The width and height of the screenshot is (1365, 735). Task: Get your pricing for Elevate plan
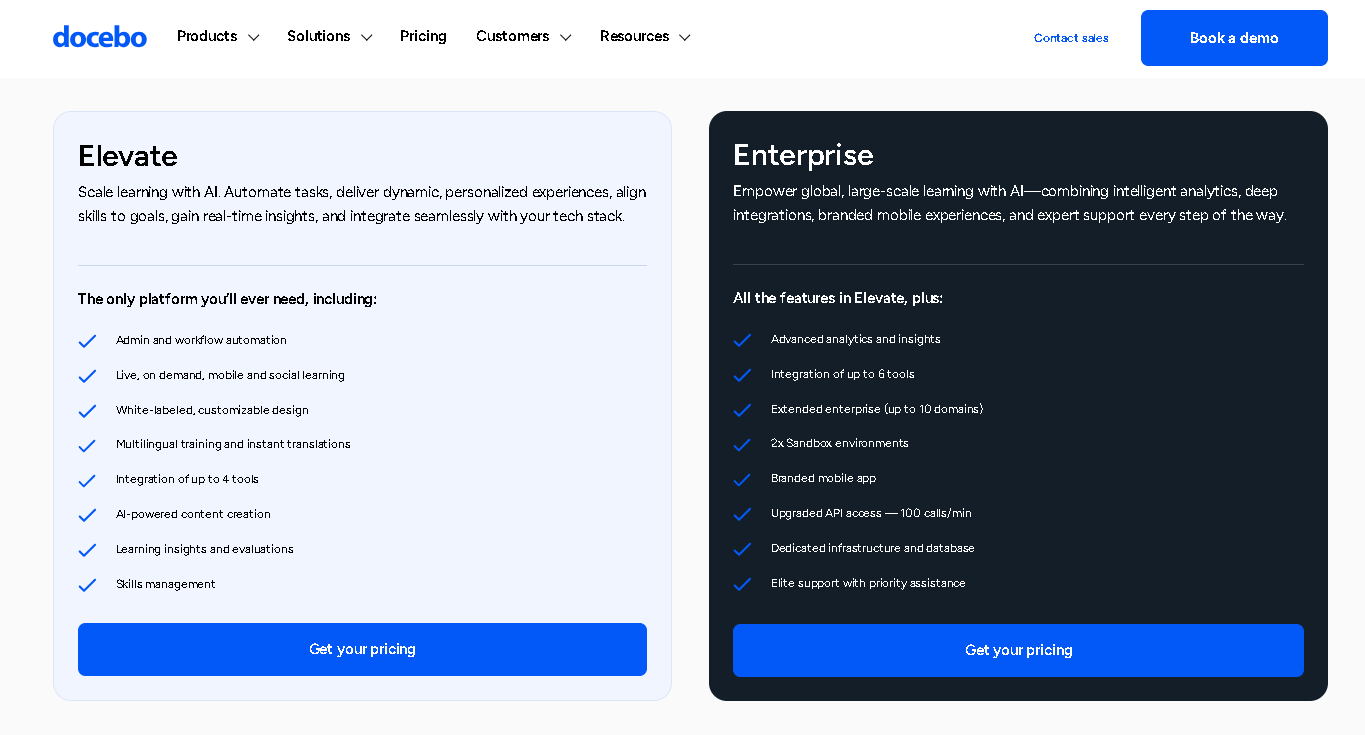pos(362,649)
